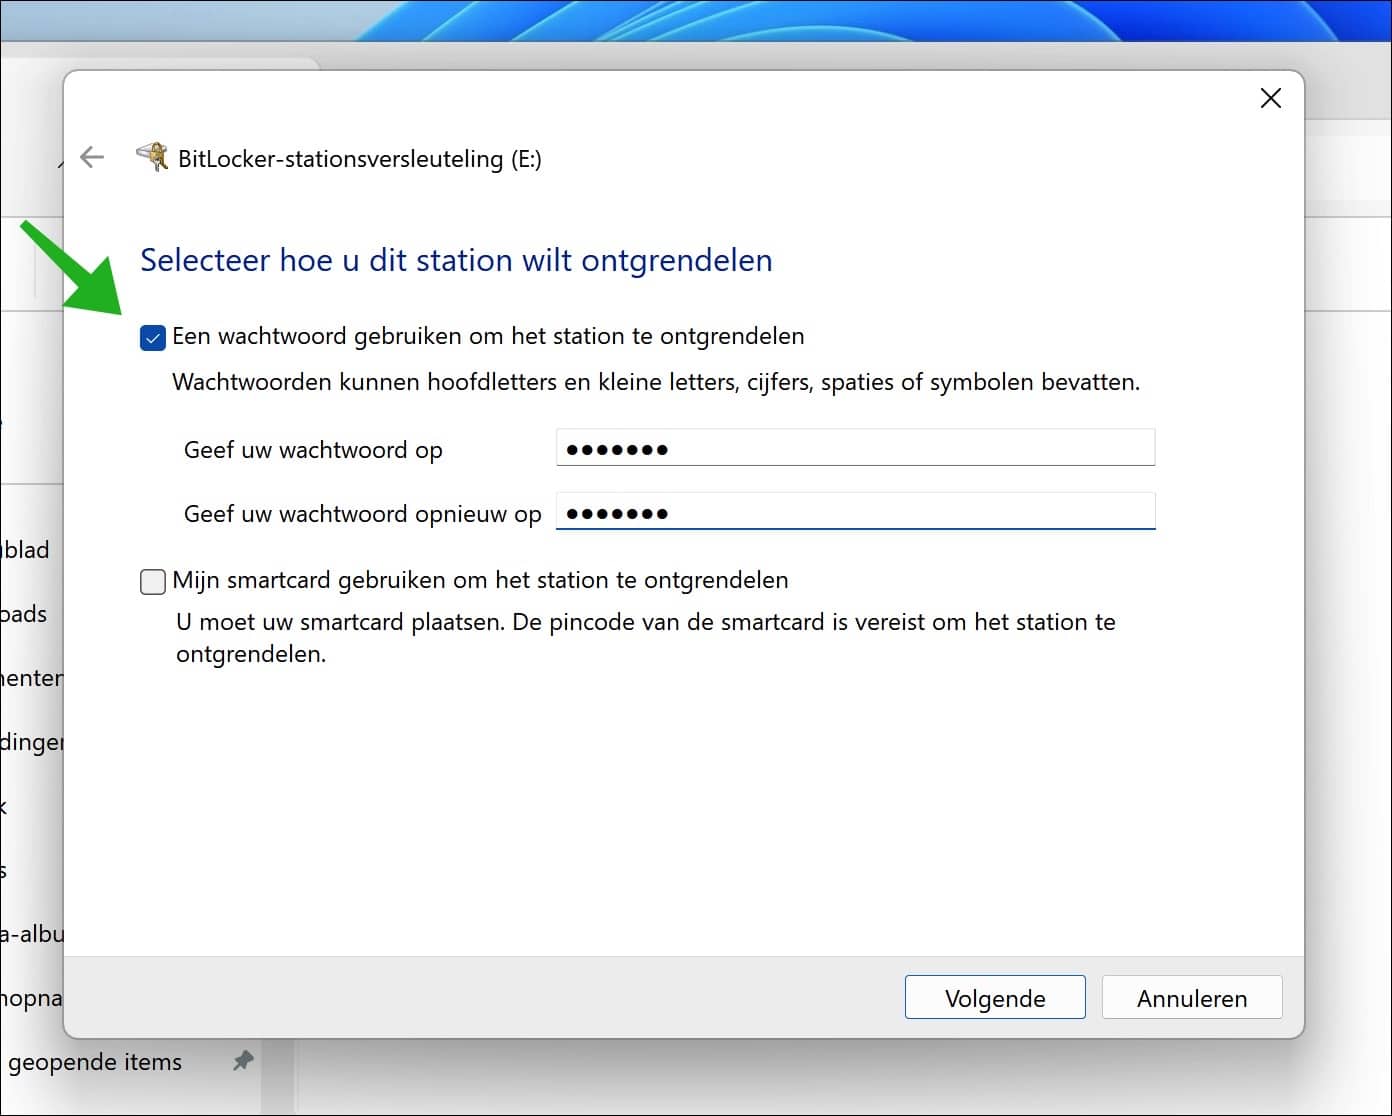Viewport: 1392px width, 1116px height.
Task: Click the 'Selecteer hoe u dit station' heading
Action: (456, 260)
